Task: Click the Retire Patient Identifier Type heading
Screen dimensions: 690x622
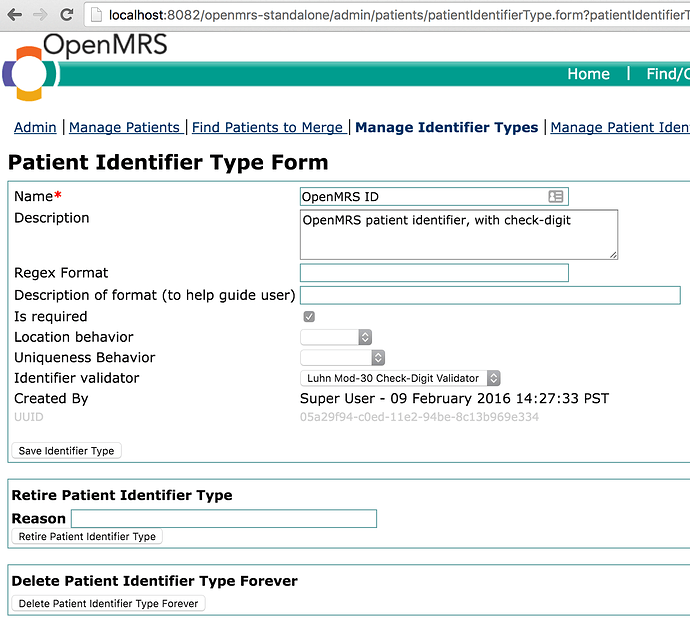Action: point(122,495)
